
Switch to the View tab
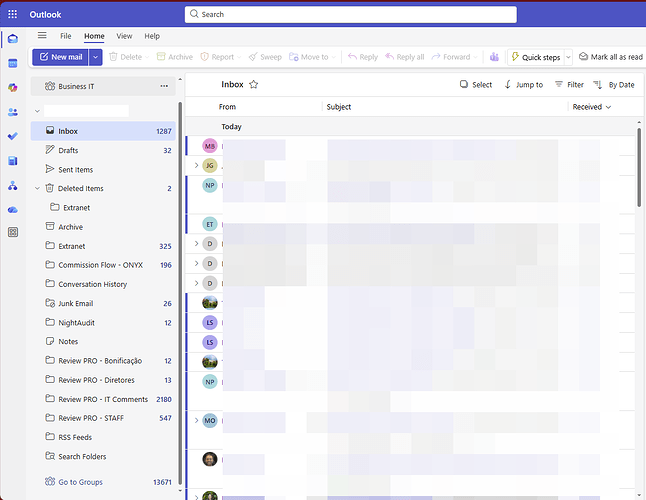click(124, 36)
